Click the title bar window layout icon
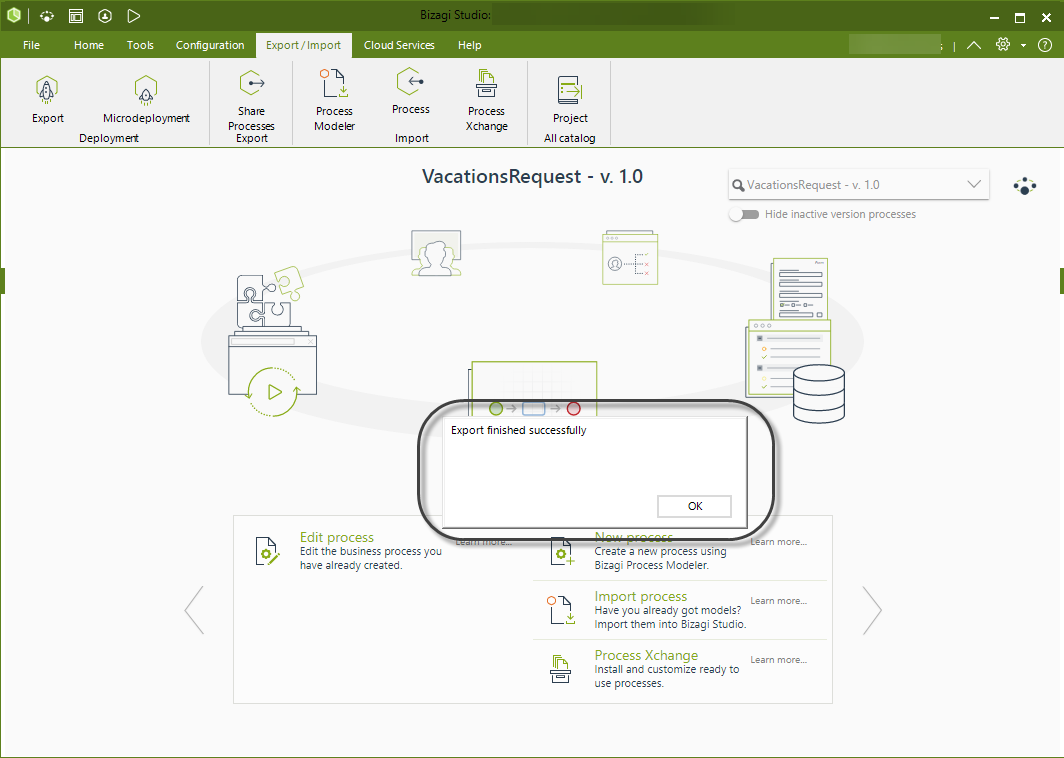Viewport: 1064px width, 758px height. coord(76,16)
